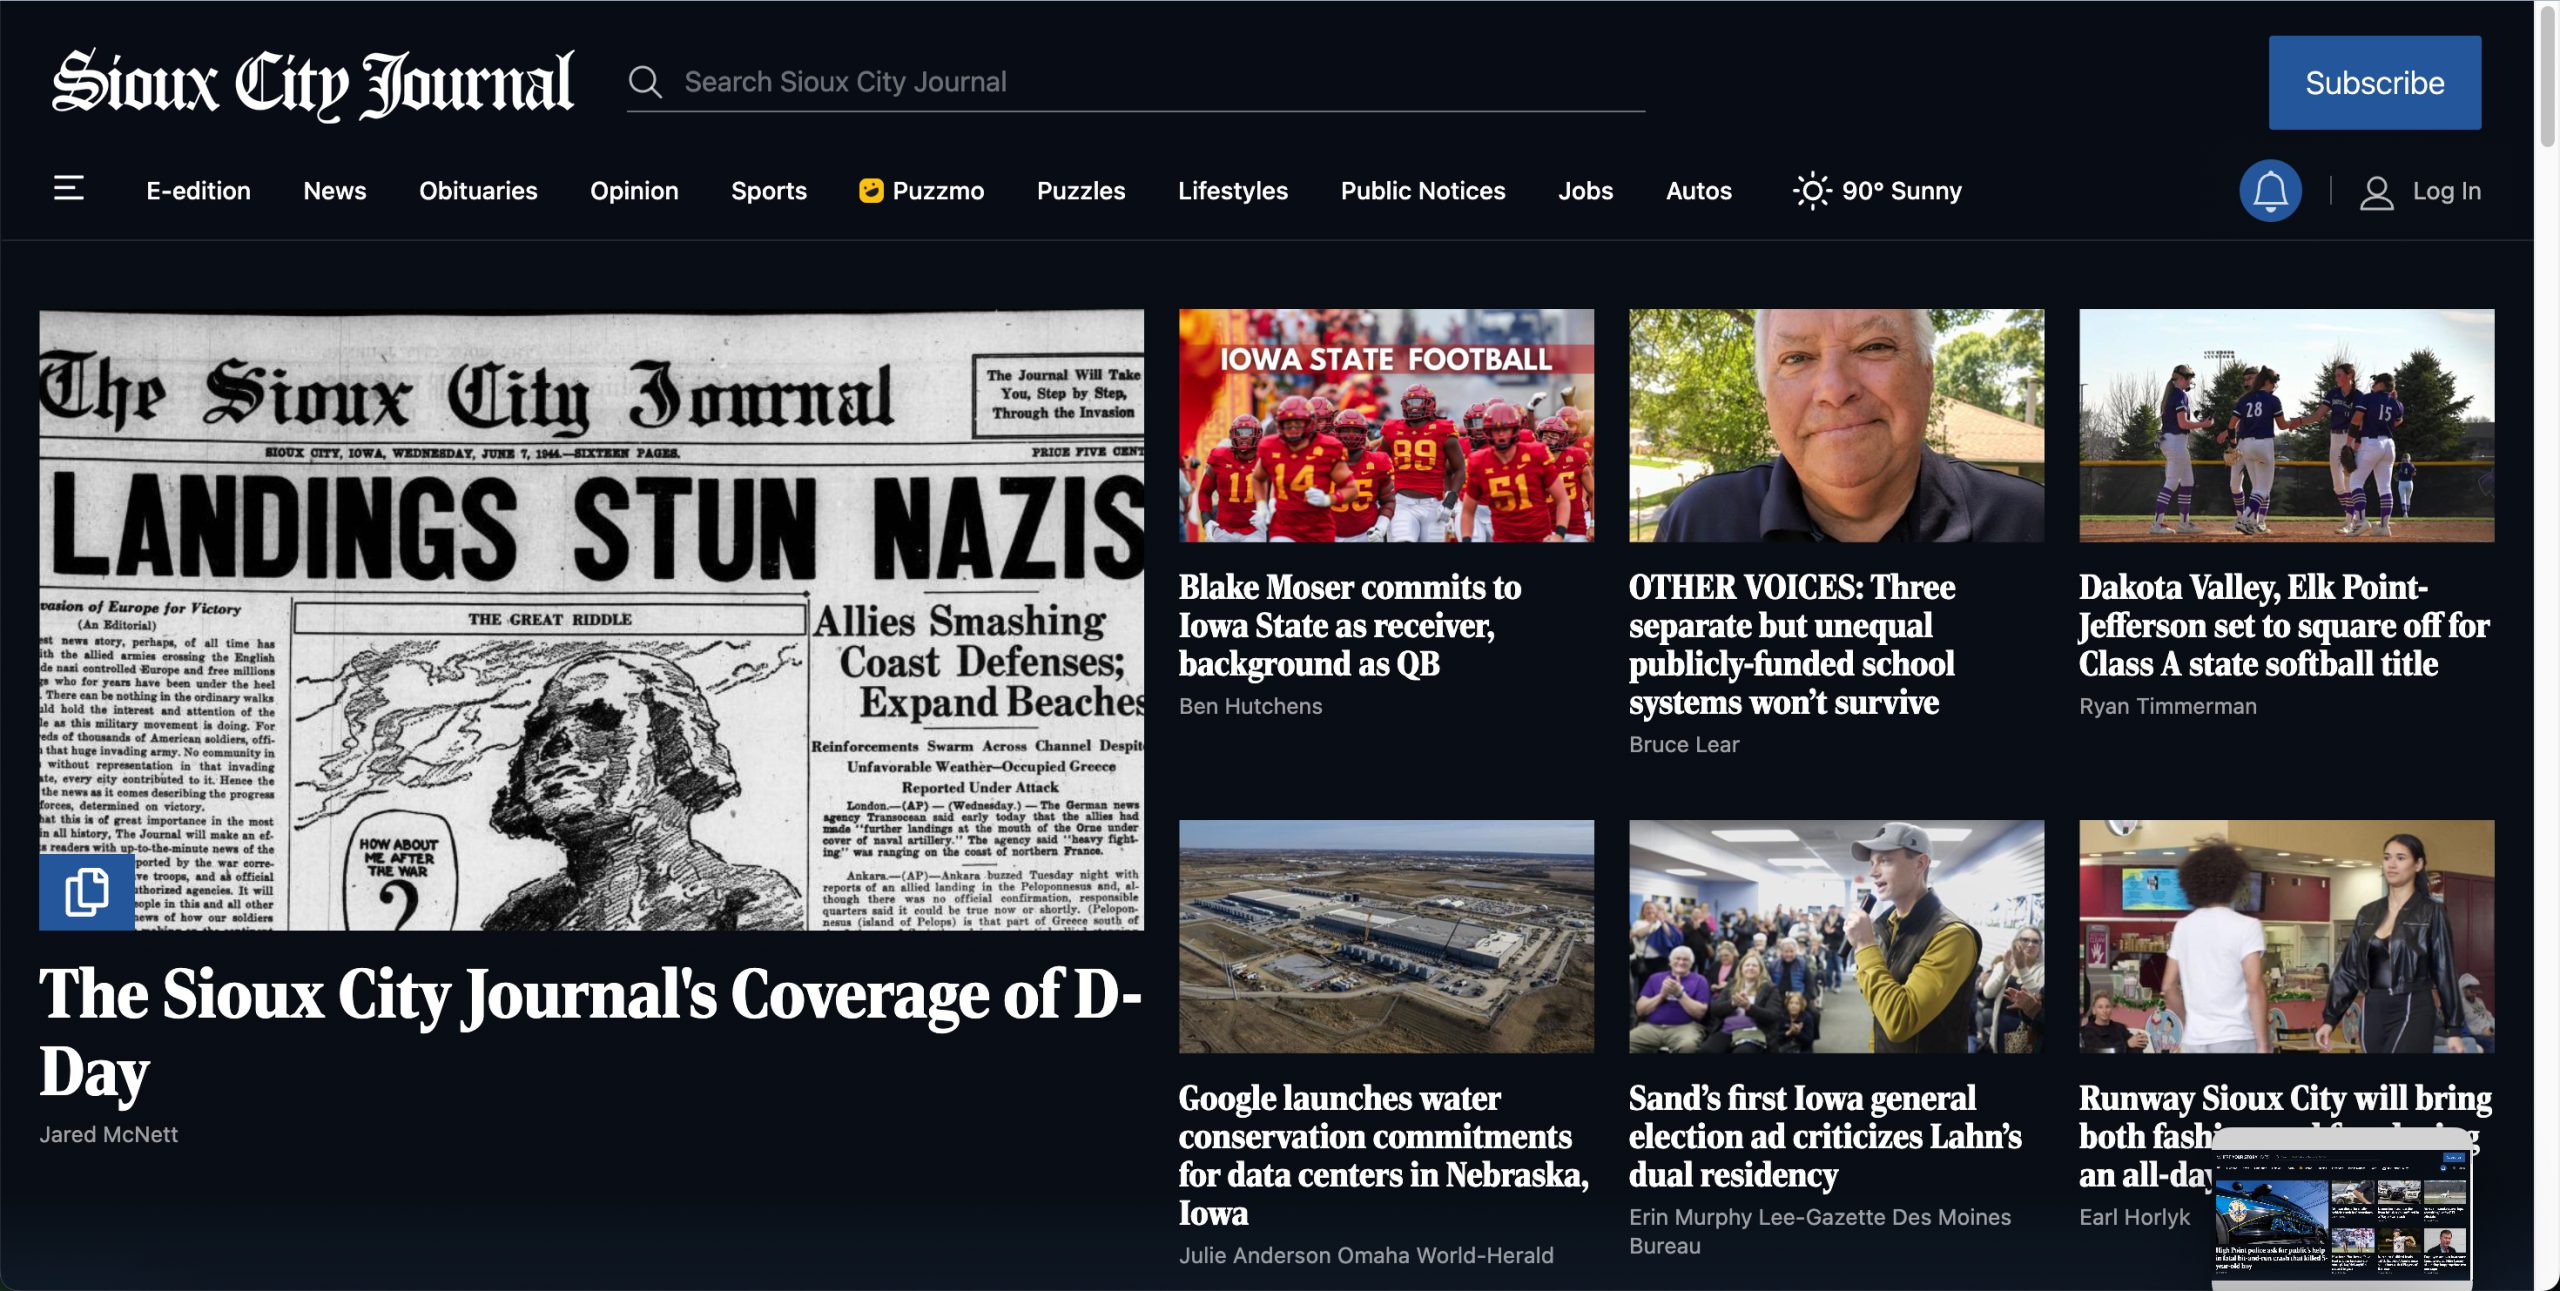This screenshot has height=1291, width=2560.
Task: Open the E-edition menu item
Action: pos(198,191)
